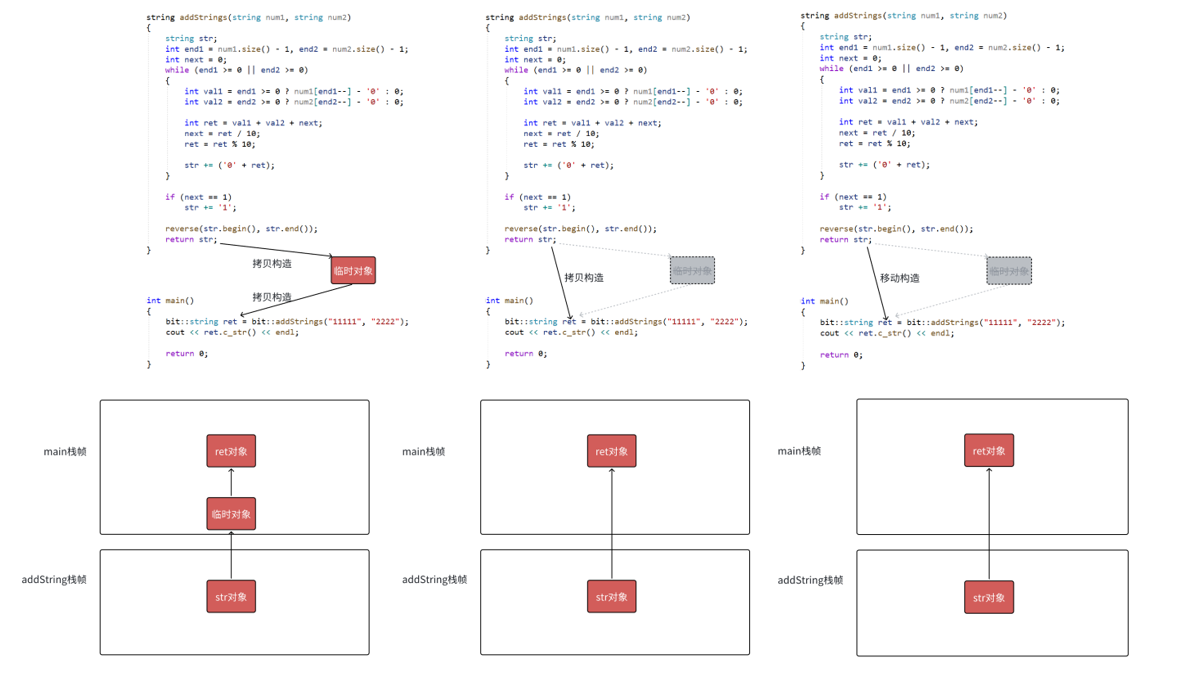Click lower 拷贝构造 label above left main()

271,296
